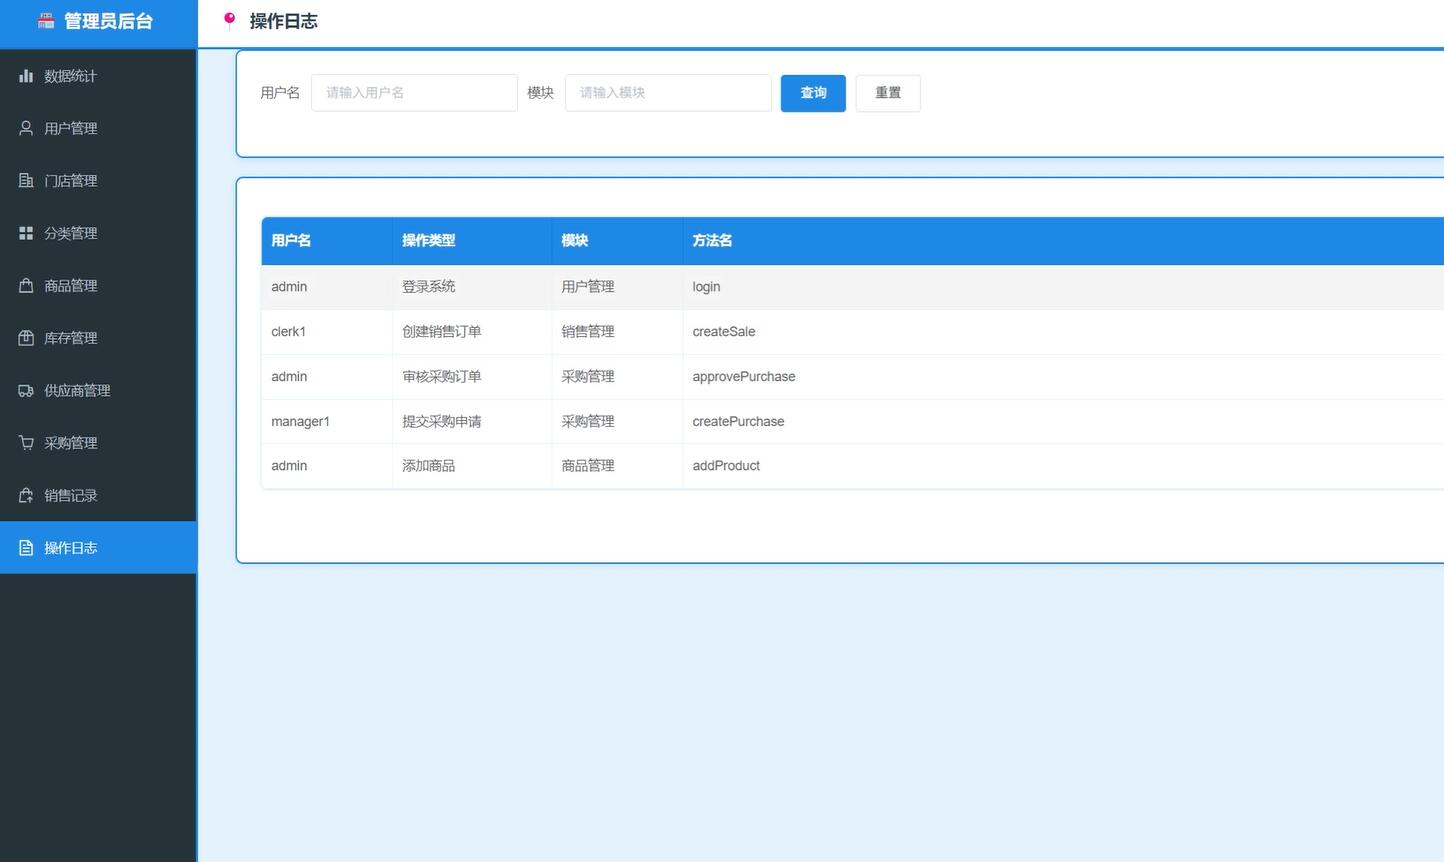Focus the 用户名 input field
Image resolution: width=1444 pixels, height=862 pixels.
(414, 93)
